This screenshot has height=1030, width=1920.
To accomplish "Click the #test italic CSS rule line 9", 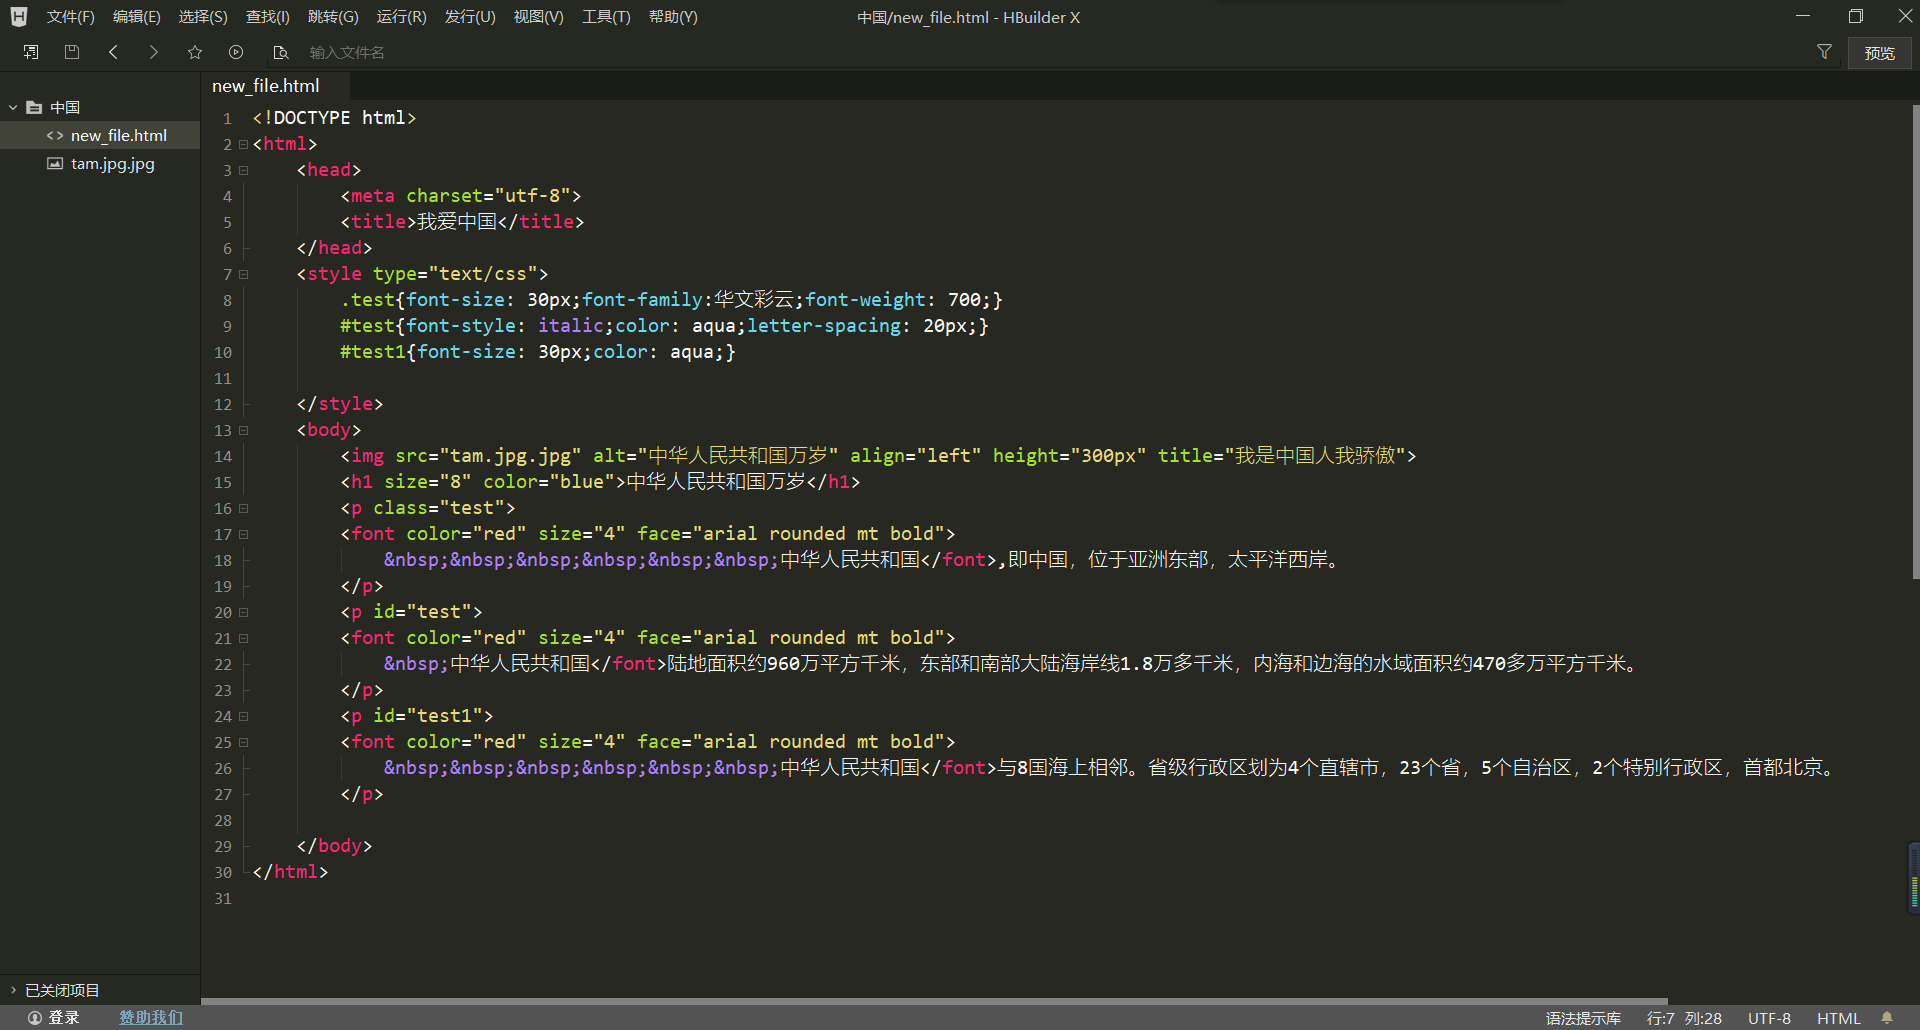I will [664, 326].
